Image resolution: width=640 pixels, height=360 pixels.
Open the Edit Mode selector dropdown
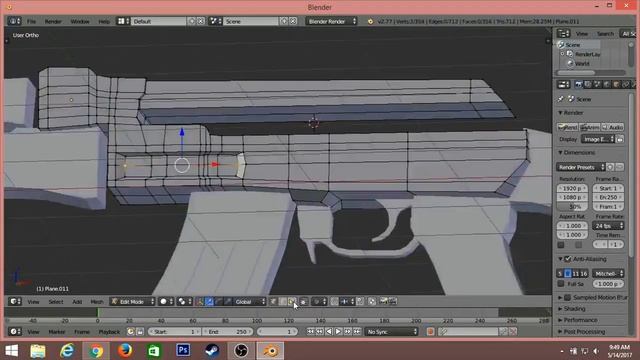click(x=133, y=302)
